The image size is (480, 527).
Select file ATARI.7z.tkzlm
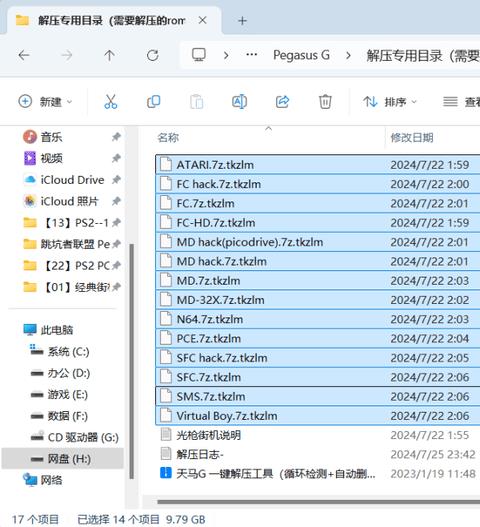(x=318, y=165)
